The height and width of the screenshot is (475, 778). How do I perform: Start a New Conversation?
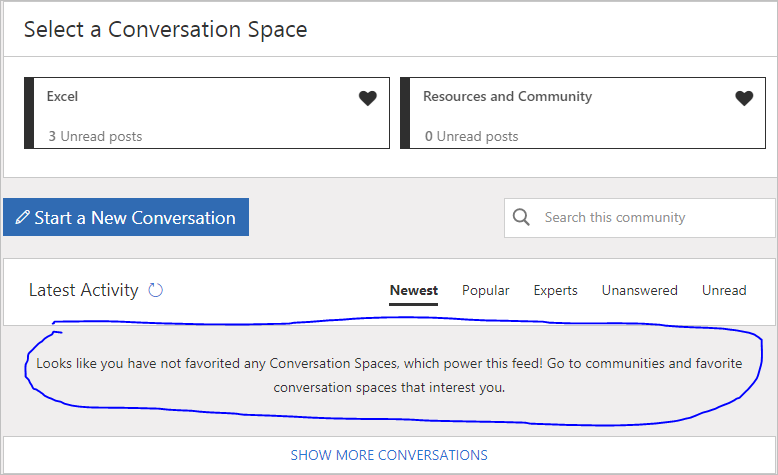pyautogui.click(x=126, y=217)
